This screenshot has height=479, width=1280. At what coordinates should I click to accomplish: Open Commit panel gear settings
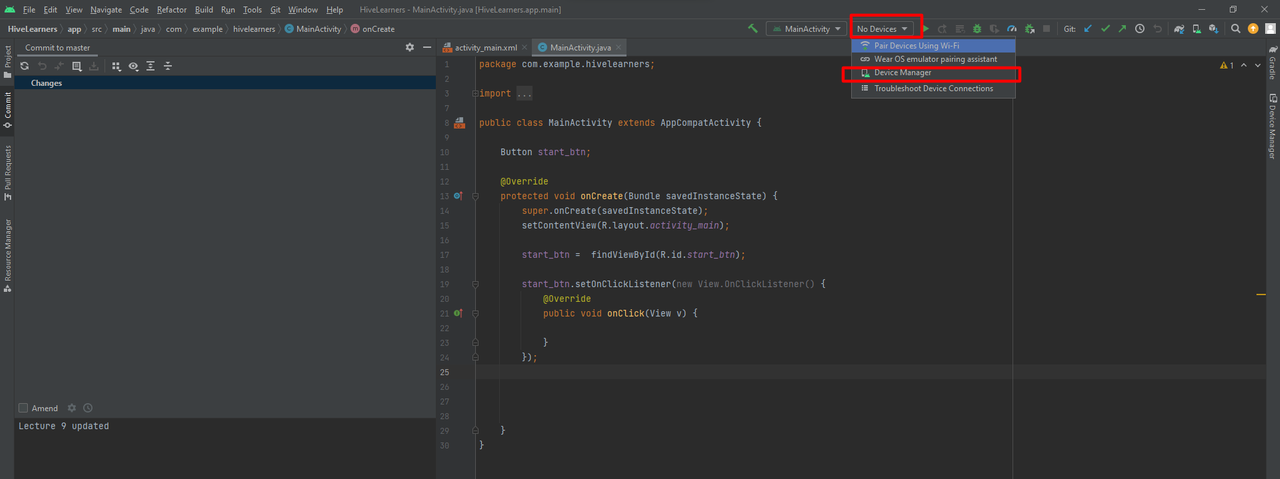click(x=409, y=47)
